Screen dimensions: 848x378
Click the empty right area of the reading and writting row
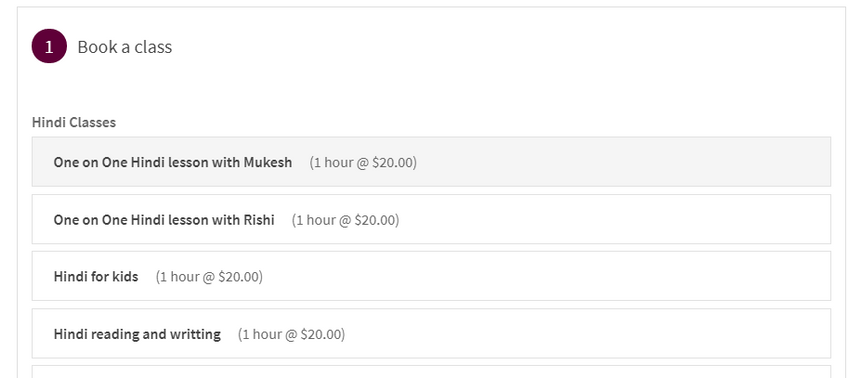click(x=587, y=333)
